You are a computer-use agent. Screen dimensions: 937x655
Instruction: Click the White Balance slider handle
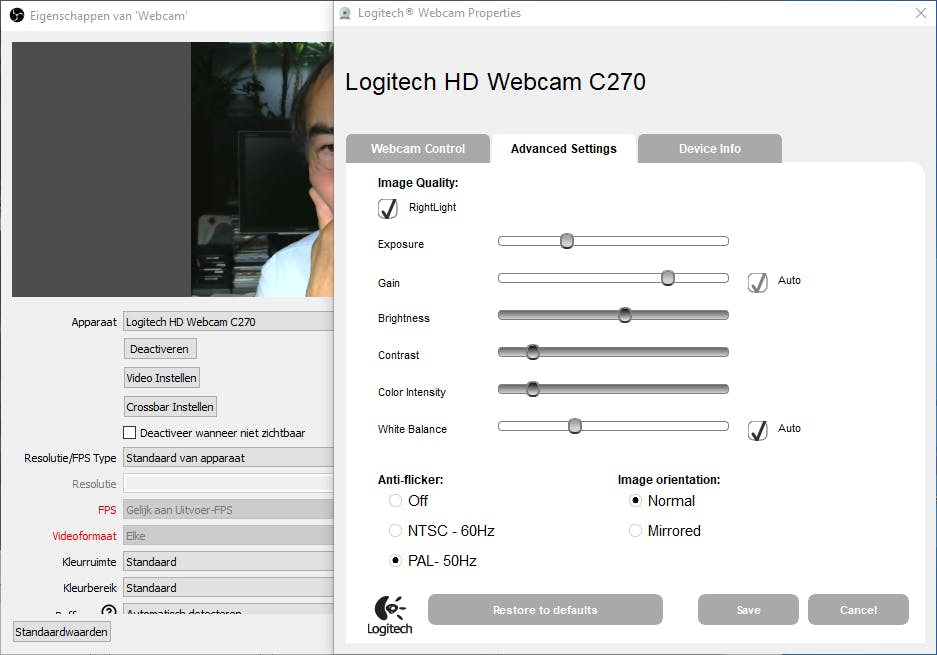pyautogui.click(x=574, y=426)
